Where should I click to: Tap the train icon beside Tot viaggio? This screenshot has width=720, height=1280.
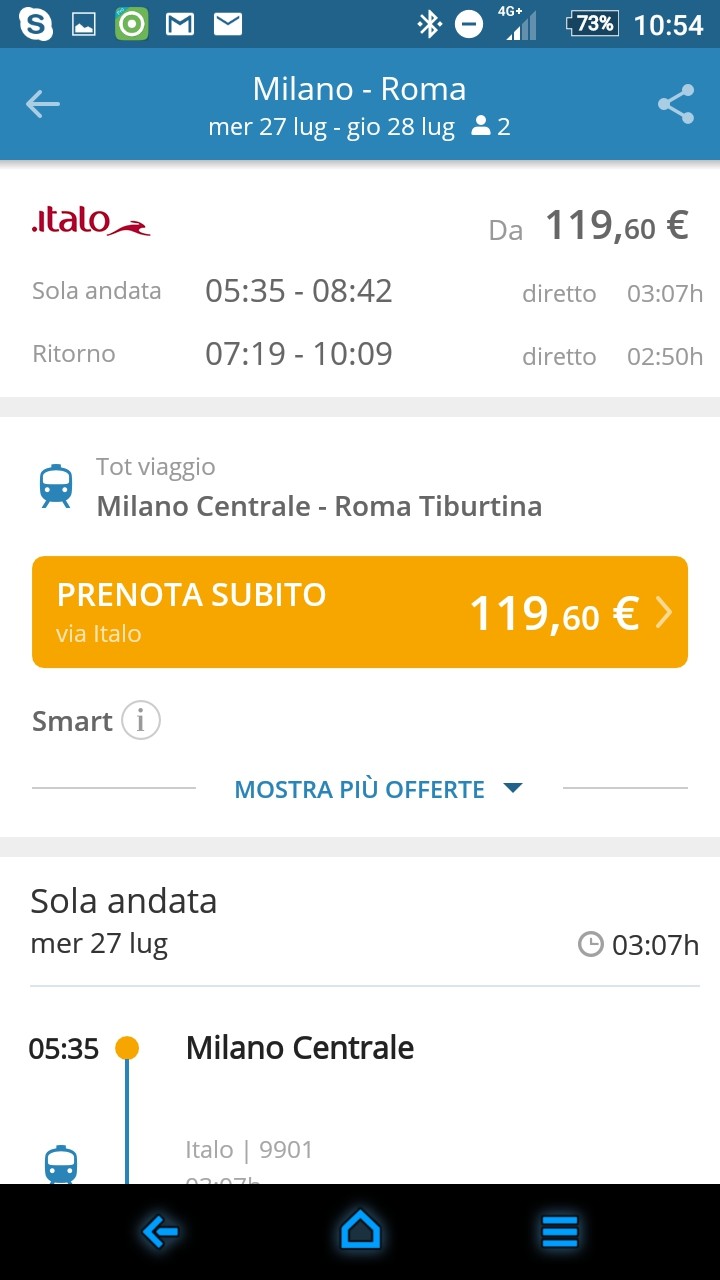56,486
